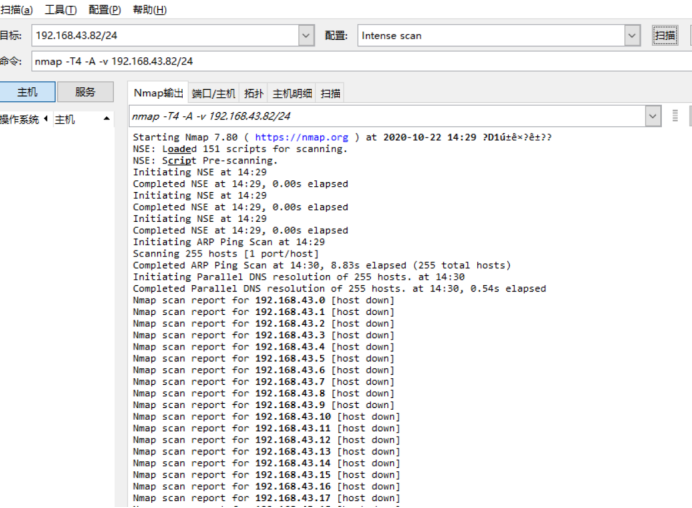Click scan report line for 192.168.43.17

pyautogui.click(x=267, y=498)
